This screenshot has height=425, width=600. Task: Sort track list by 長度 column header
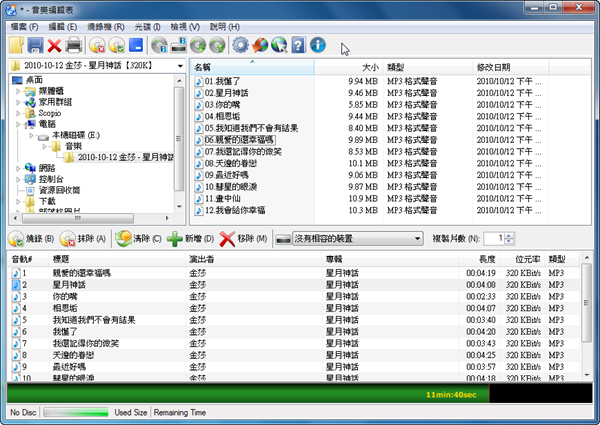pyautogui.click(x=485, y=258)
